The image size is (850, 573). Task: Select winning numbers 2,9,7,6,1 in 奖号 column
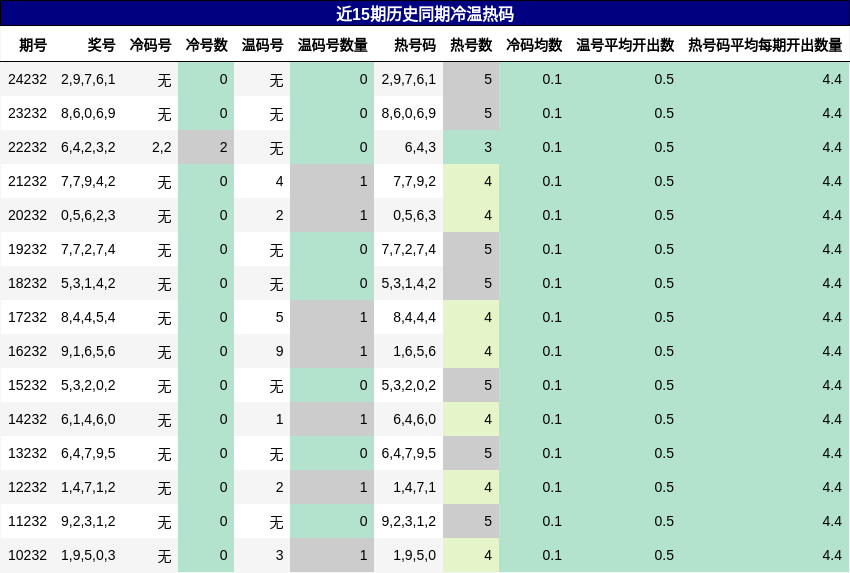(x=88, y=79)
